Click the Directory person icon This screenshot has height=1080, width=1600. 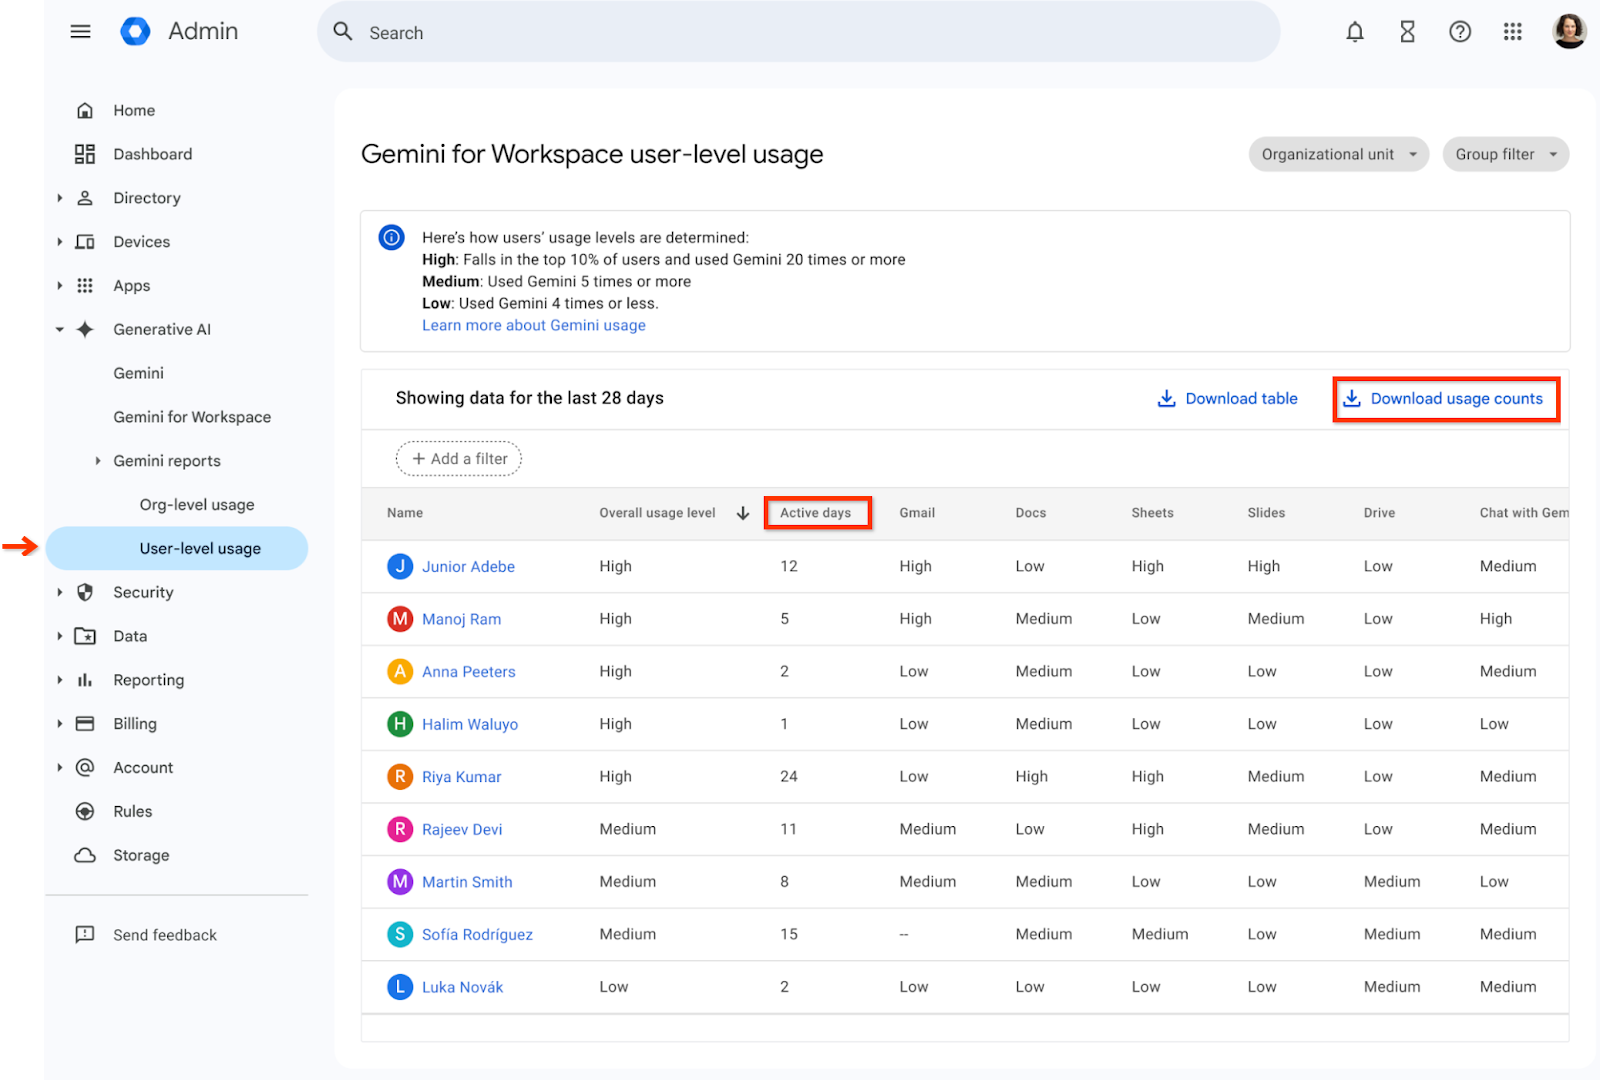click(85, 198)
